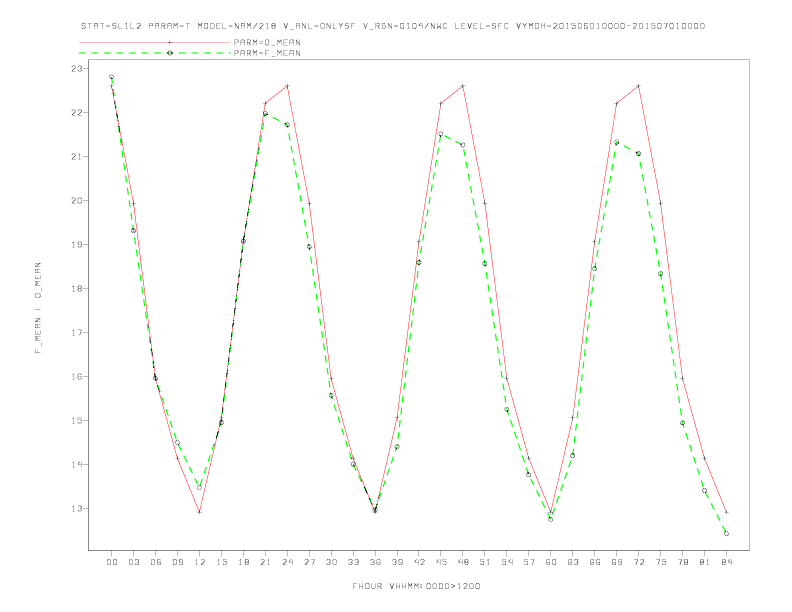Click the y-axis tick label 17

pos(78,332)
